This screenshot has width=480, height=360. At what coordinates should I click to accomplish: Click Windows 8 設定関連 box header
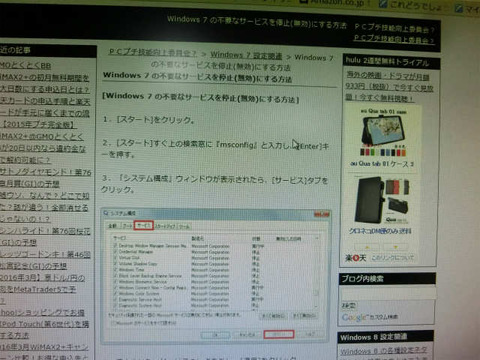click(385, 337)
